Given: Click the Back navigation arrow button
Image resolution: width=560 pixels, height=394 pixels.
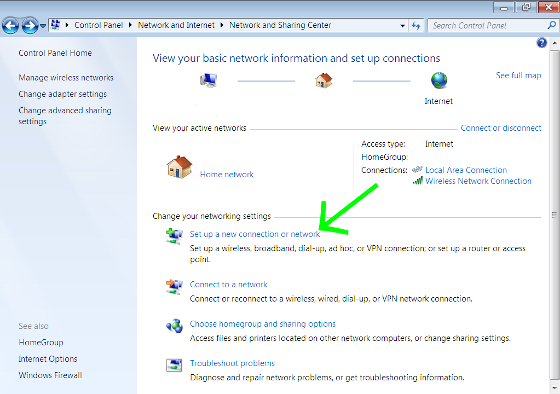Looking at the screenshot, I should pyautogui.click(x=10, y=25).
